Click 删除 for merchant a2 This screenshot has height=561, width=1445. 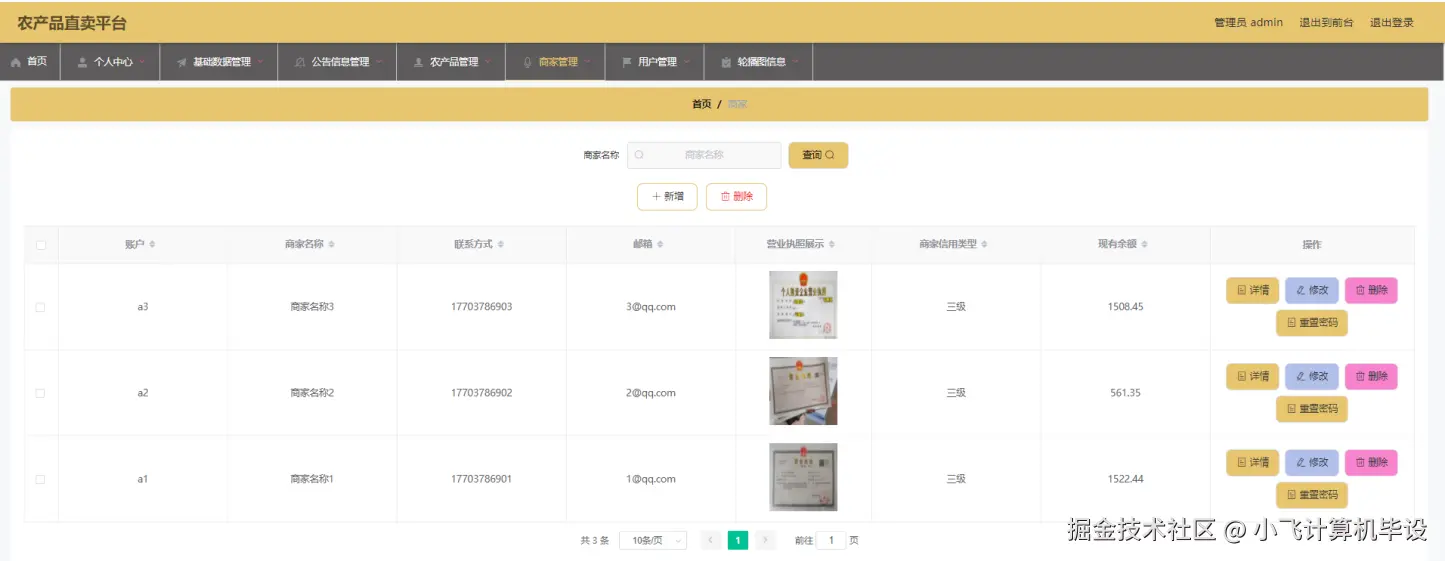tap(1371, 376)
